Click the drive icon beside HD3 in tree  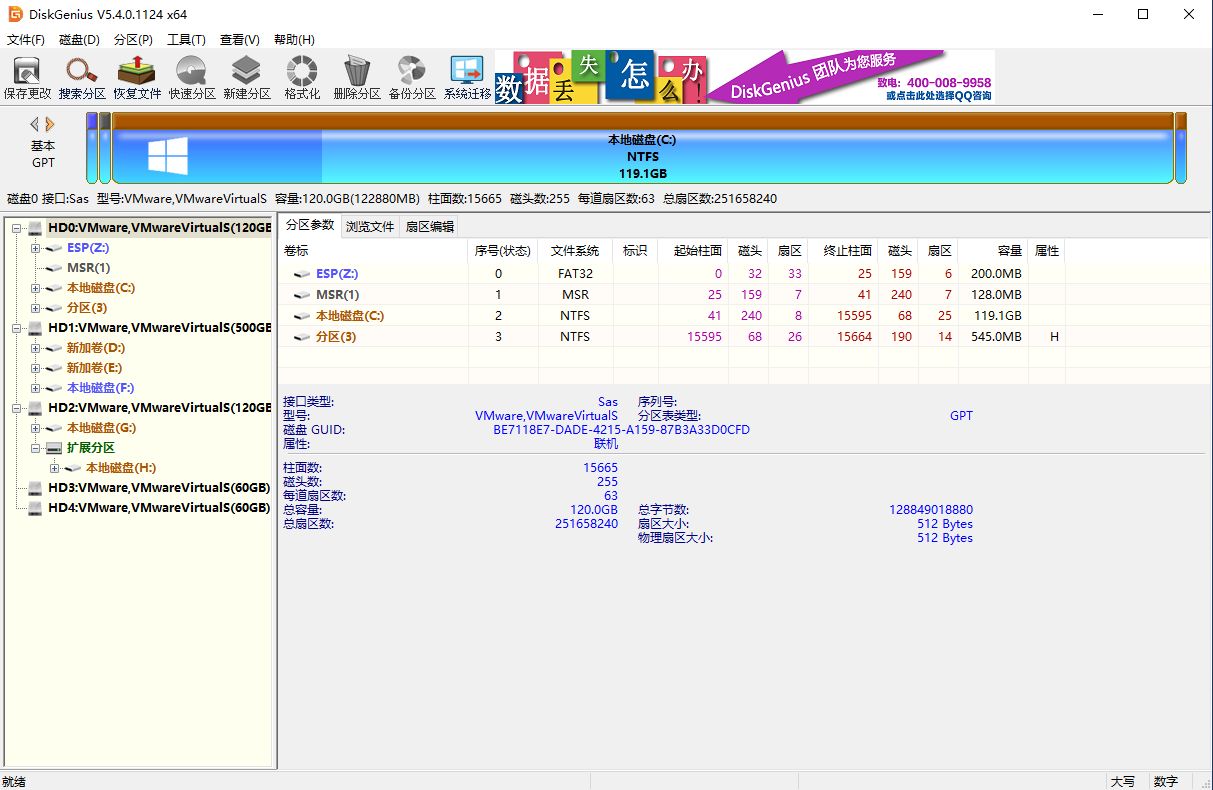pyautogui.click(x=35, y=488)
